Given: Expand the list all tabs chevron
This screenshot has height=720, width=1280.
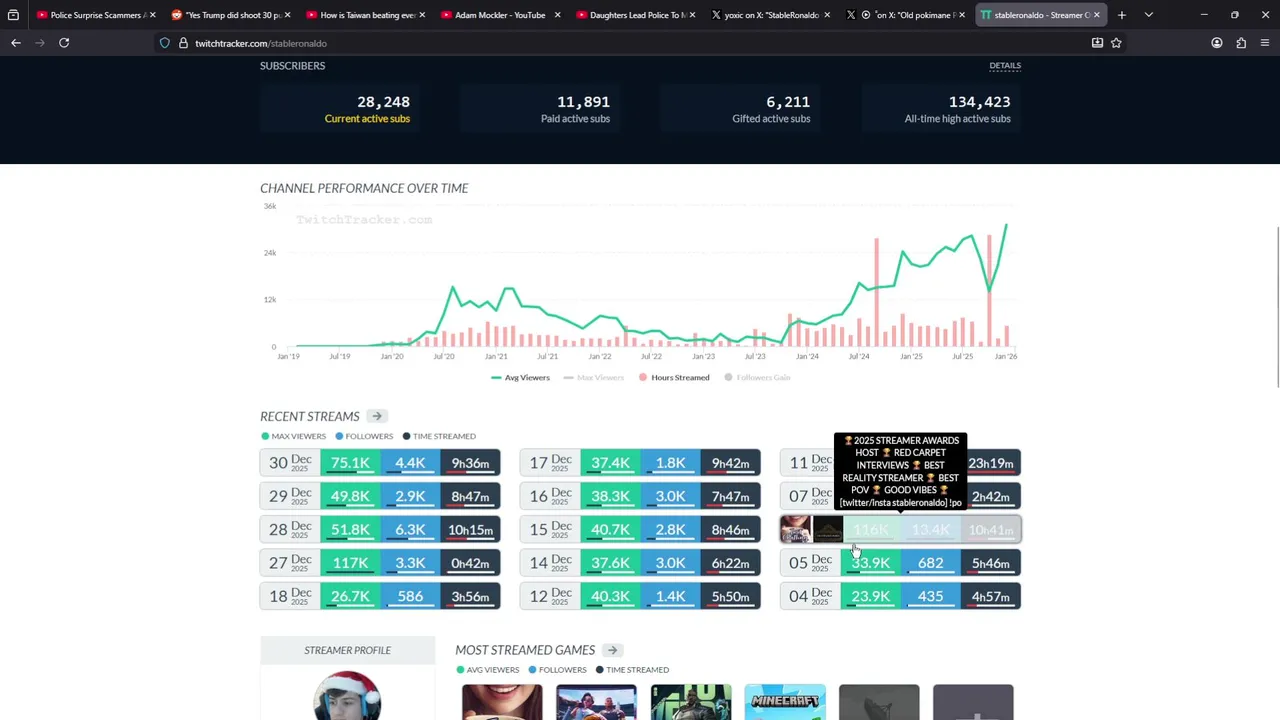Looking at the screenshot, I should point(1148,15).
